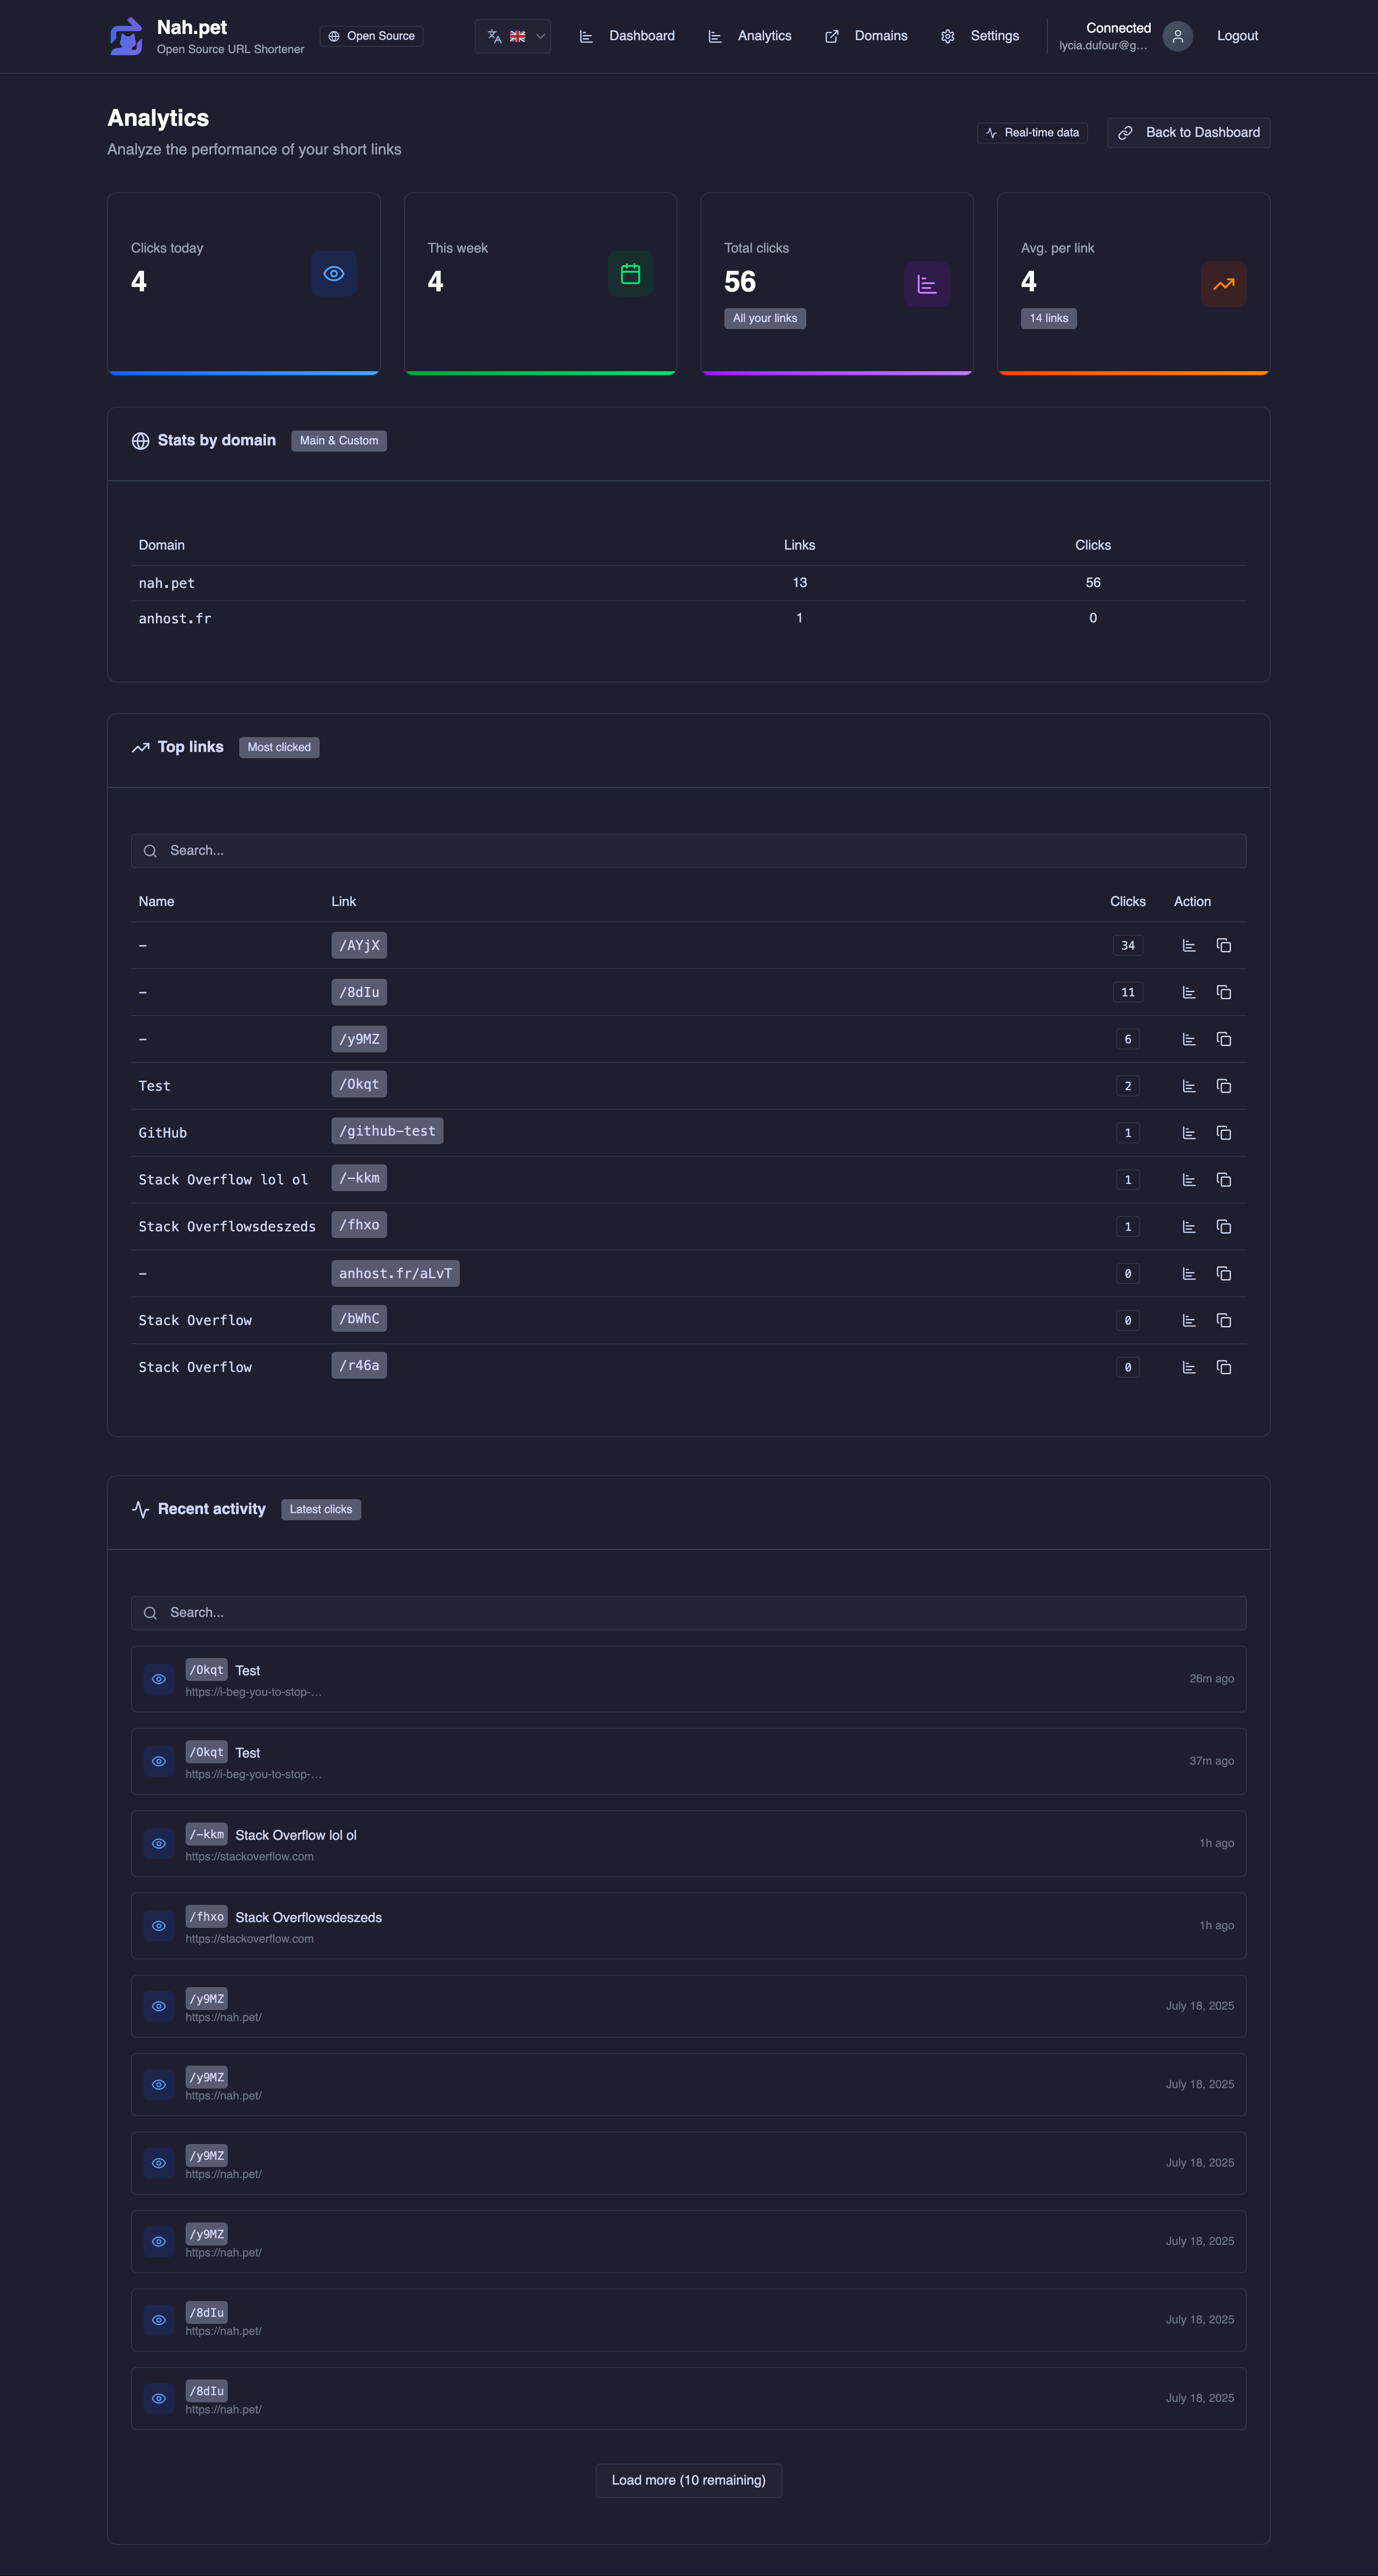Click the connected account email text
1378x2576 pixels.
tap(1103, 46)
